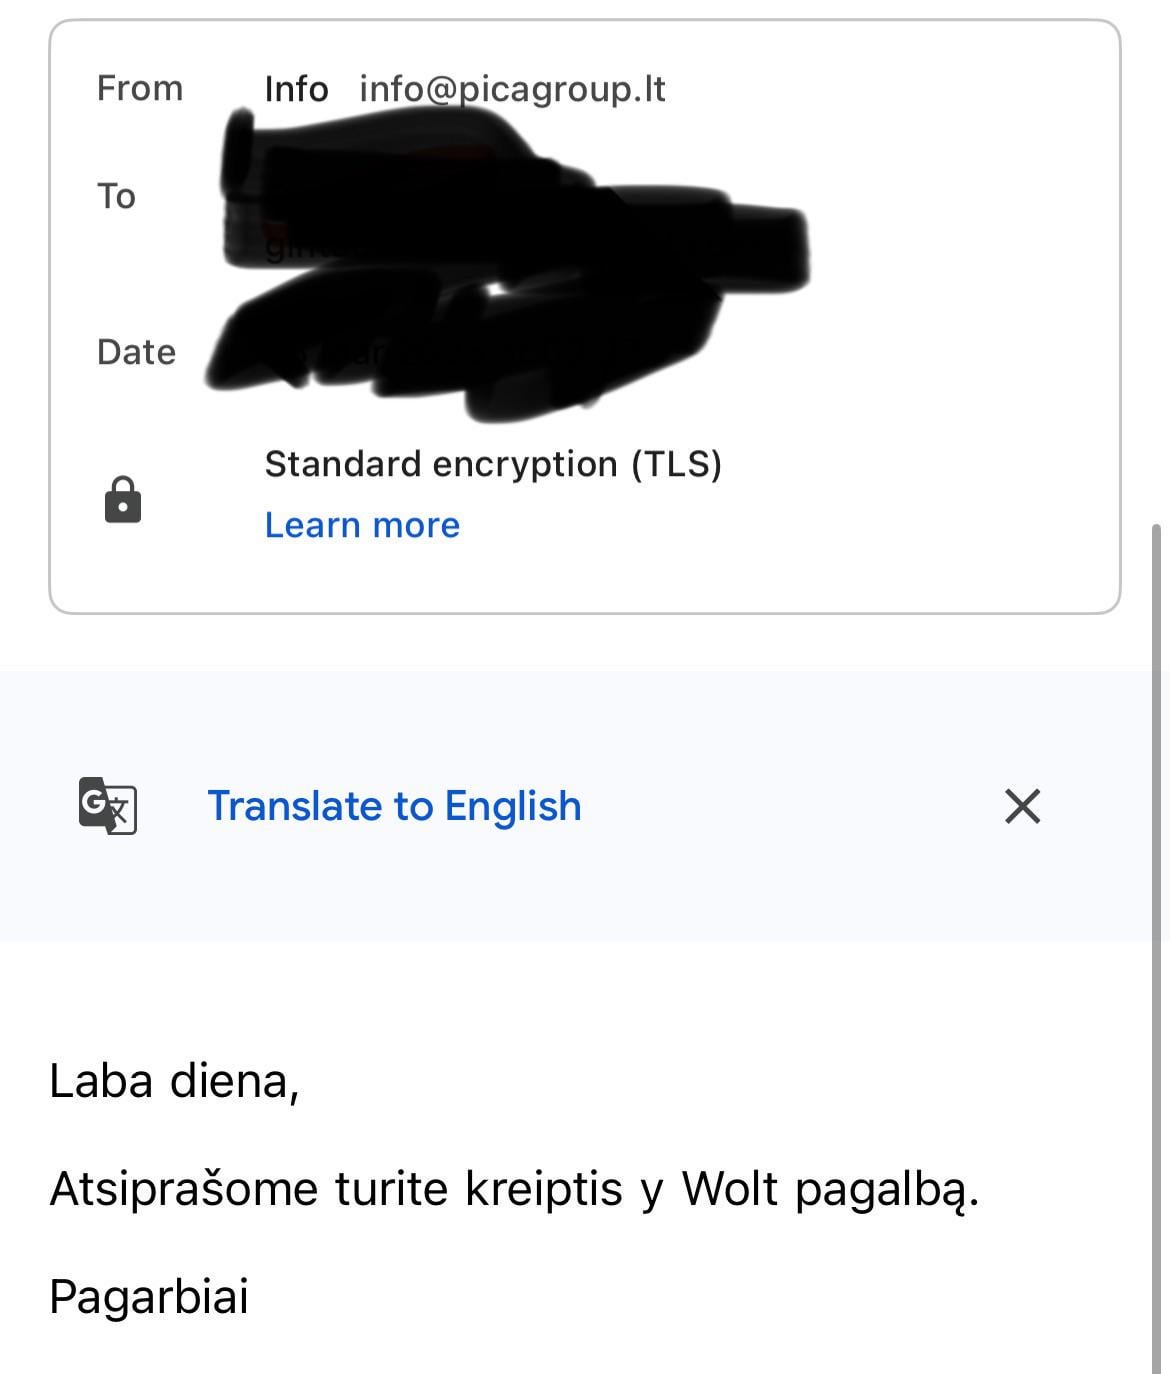Click the Google Translate icon
1170x1374 pixels.
[107, 805]
